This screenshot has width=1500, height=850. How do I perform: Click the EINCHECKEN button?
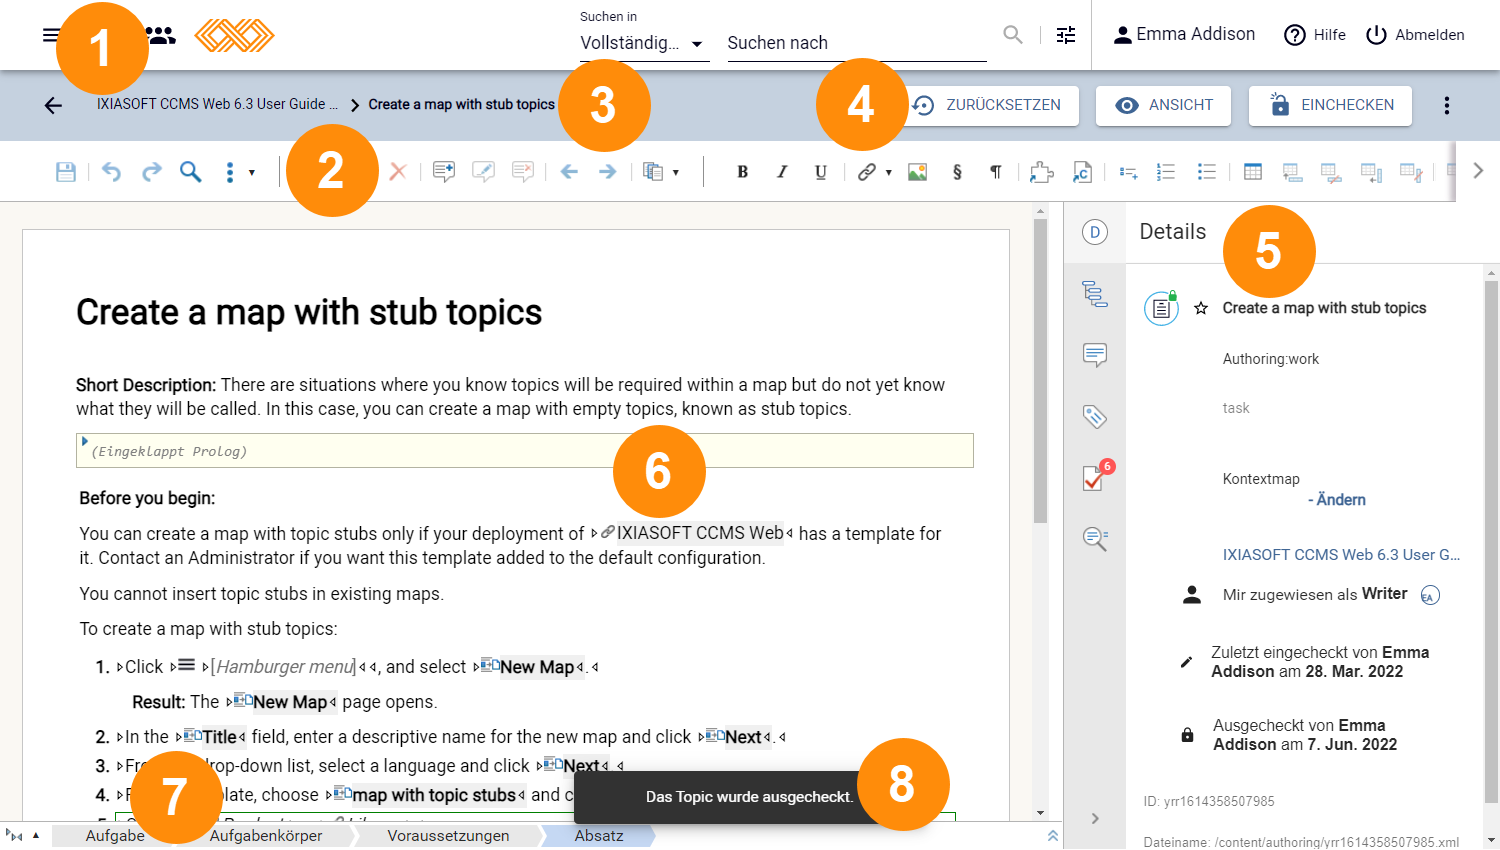(1330, 105)
